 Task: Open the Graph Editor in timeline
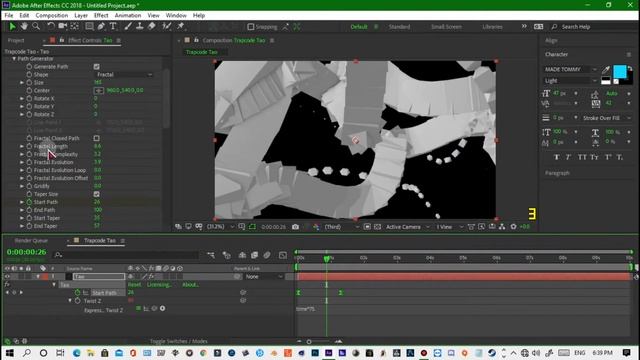click(x=282, y=255)
